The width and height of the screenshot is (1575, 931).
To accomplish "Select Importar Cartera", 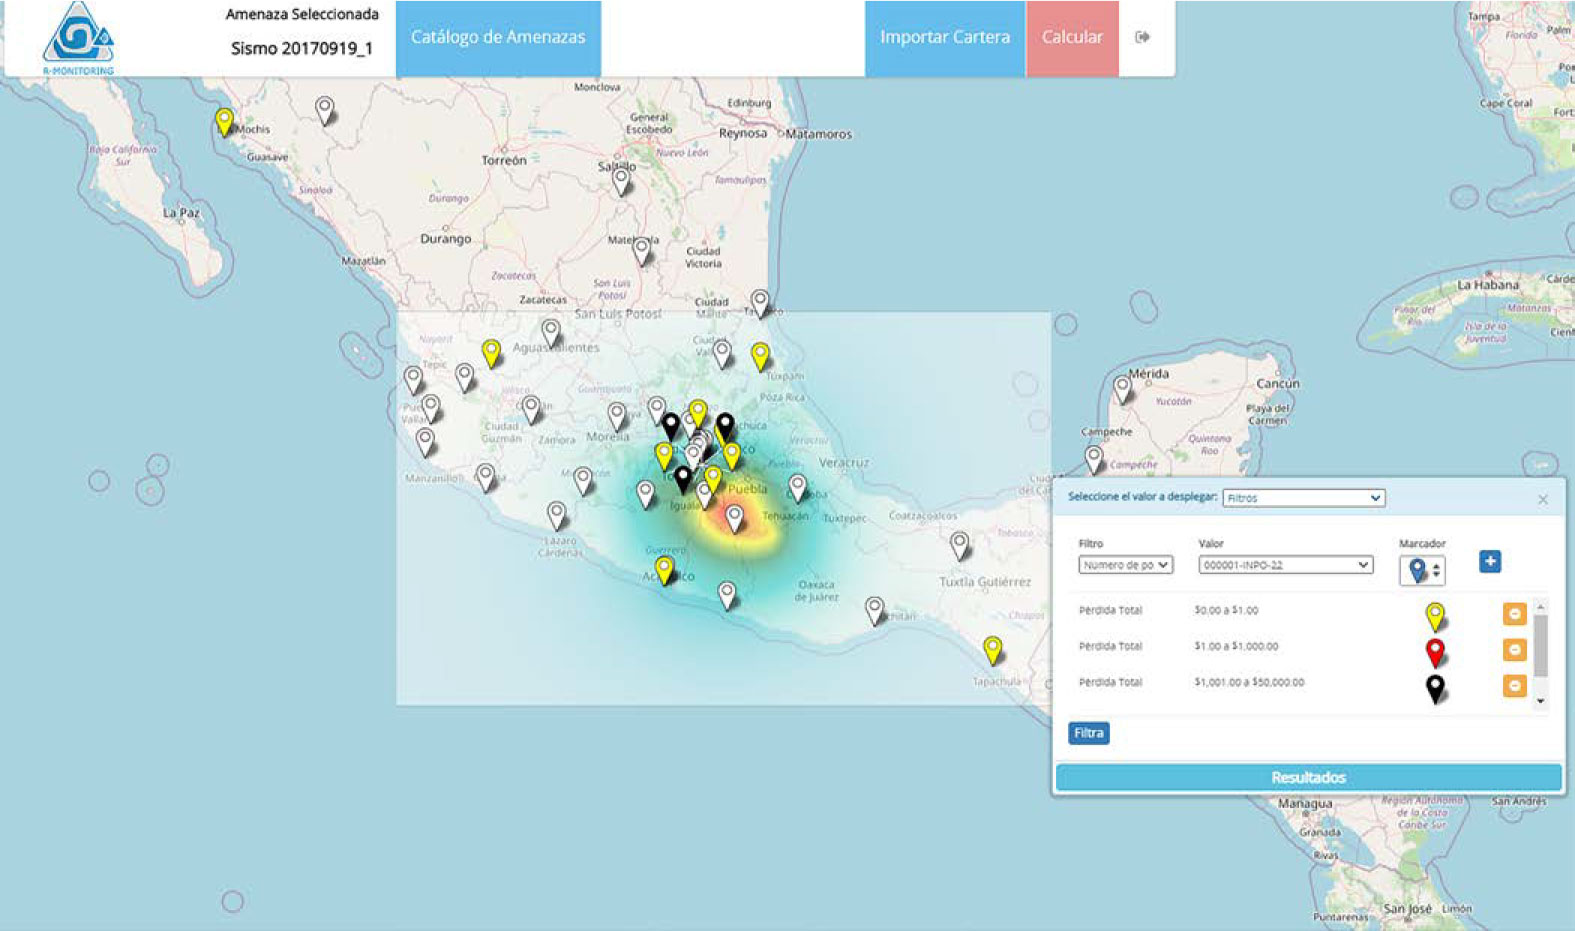I will pos(944,38).
